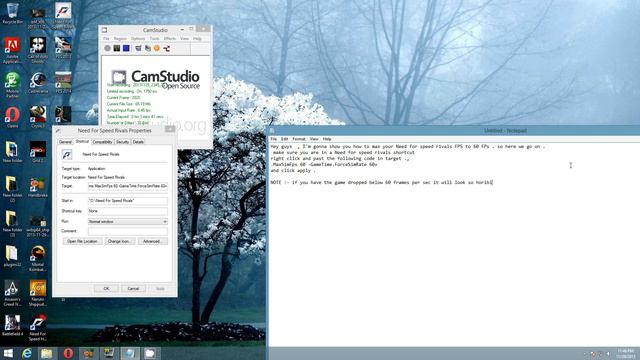Click the Advanced button in Properties
The image size is (640, 360).
coord(152,241)
